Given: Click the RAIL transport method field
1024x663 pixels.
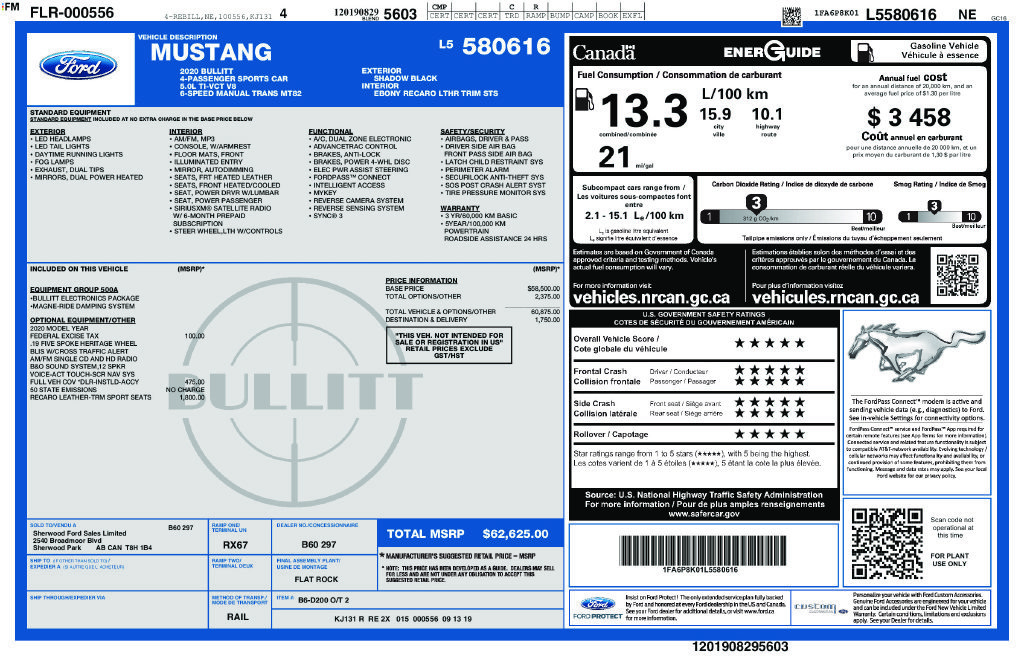Looking at the screenshot, I should pos(238,617).
